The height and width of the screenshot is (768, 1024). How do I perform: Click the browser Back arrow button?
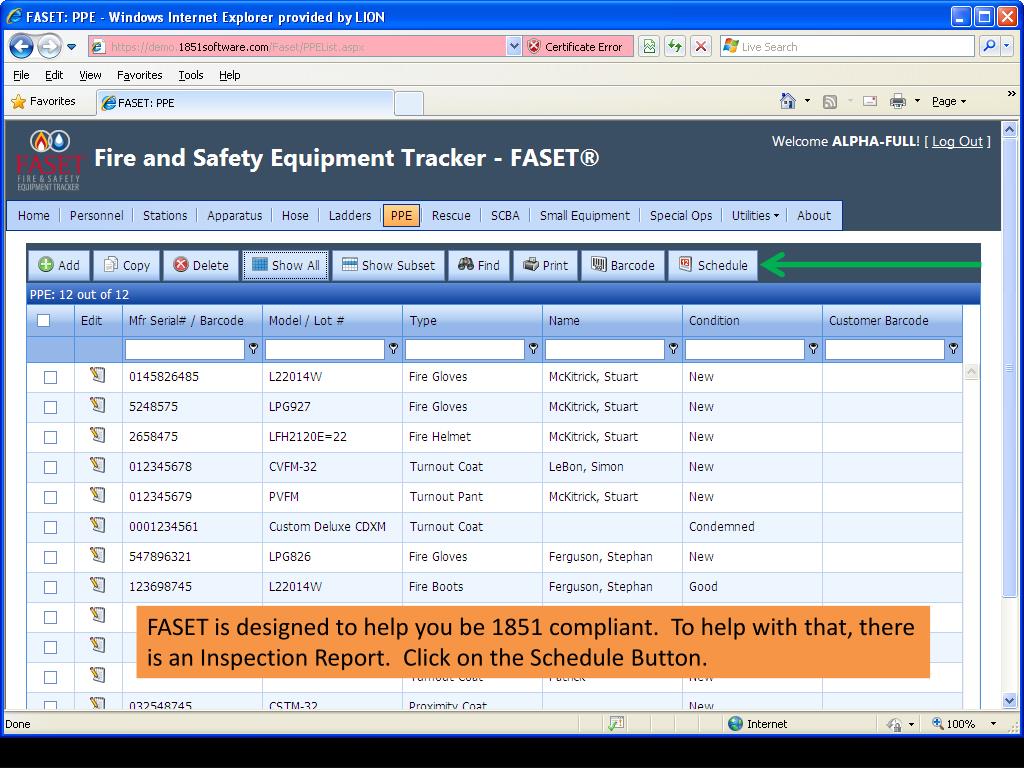coord(22,46)
